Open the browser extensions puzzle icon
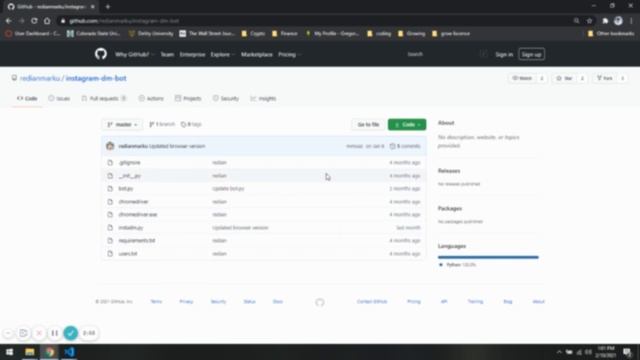Viewport: 640px width, 360px height. [605, 21]
